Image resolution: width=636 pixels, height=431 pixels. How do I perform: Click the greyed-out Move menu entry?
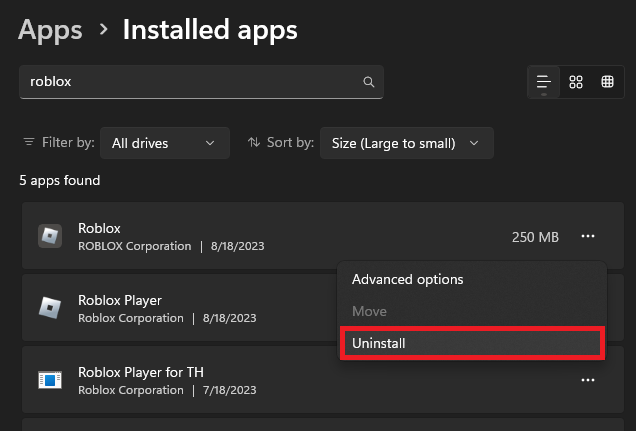(x=369, y=311)
